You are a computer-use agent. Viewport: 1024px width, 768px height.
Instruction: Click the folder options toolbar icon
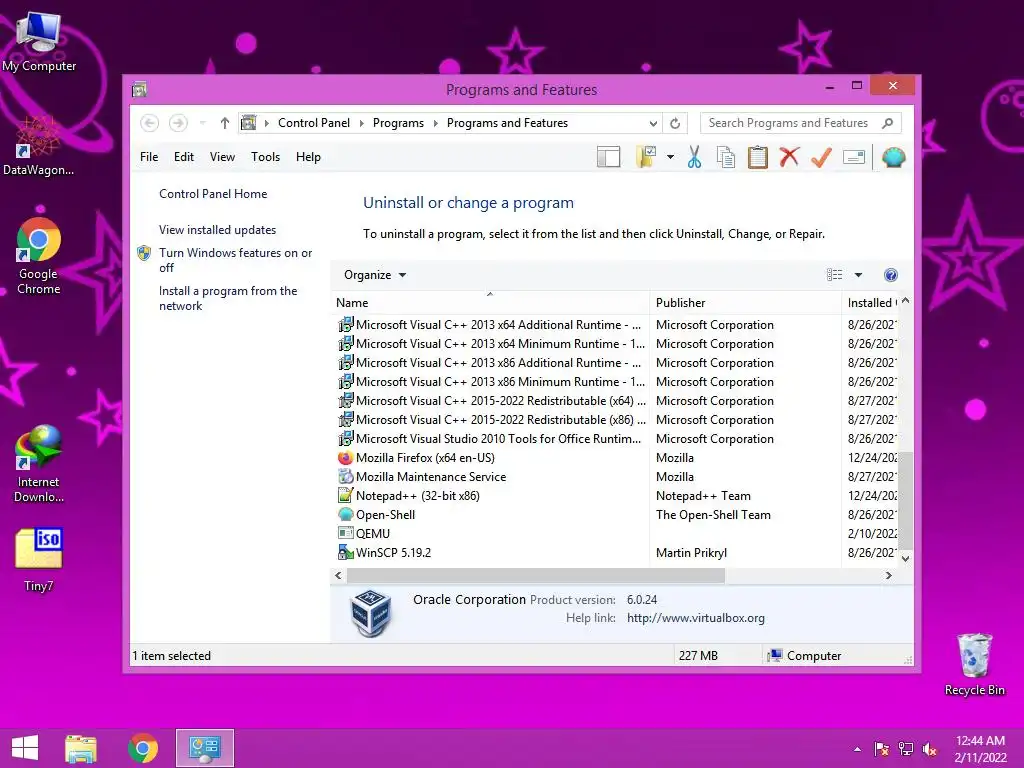pyautogui.click(x=646, y=157)
